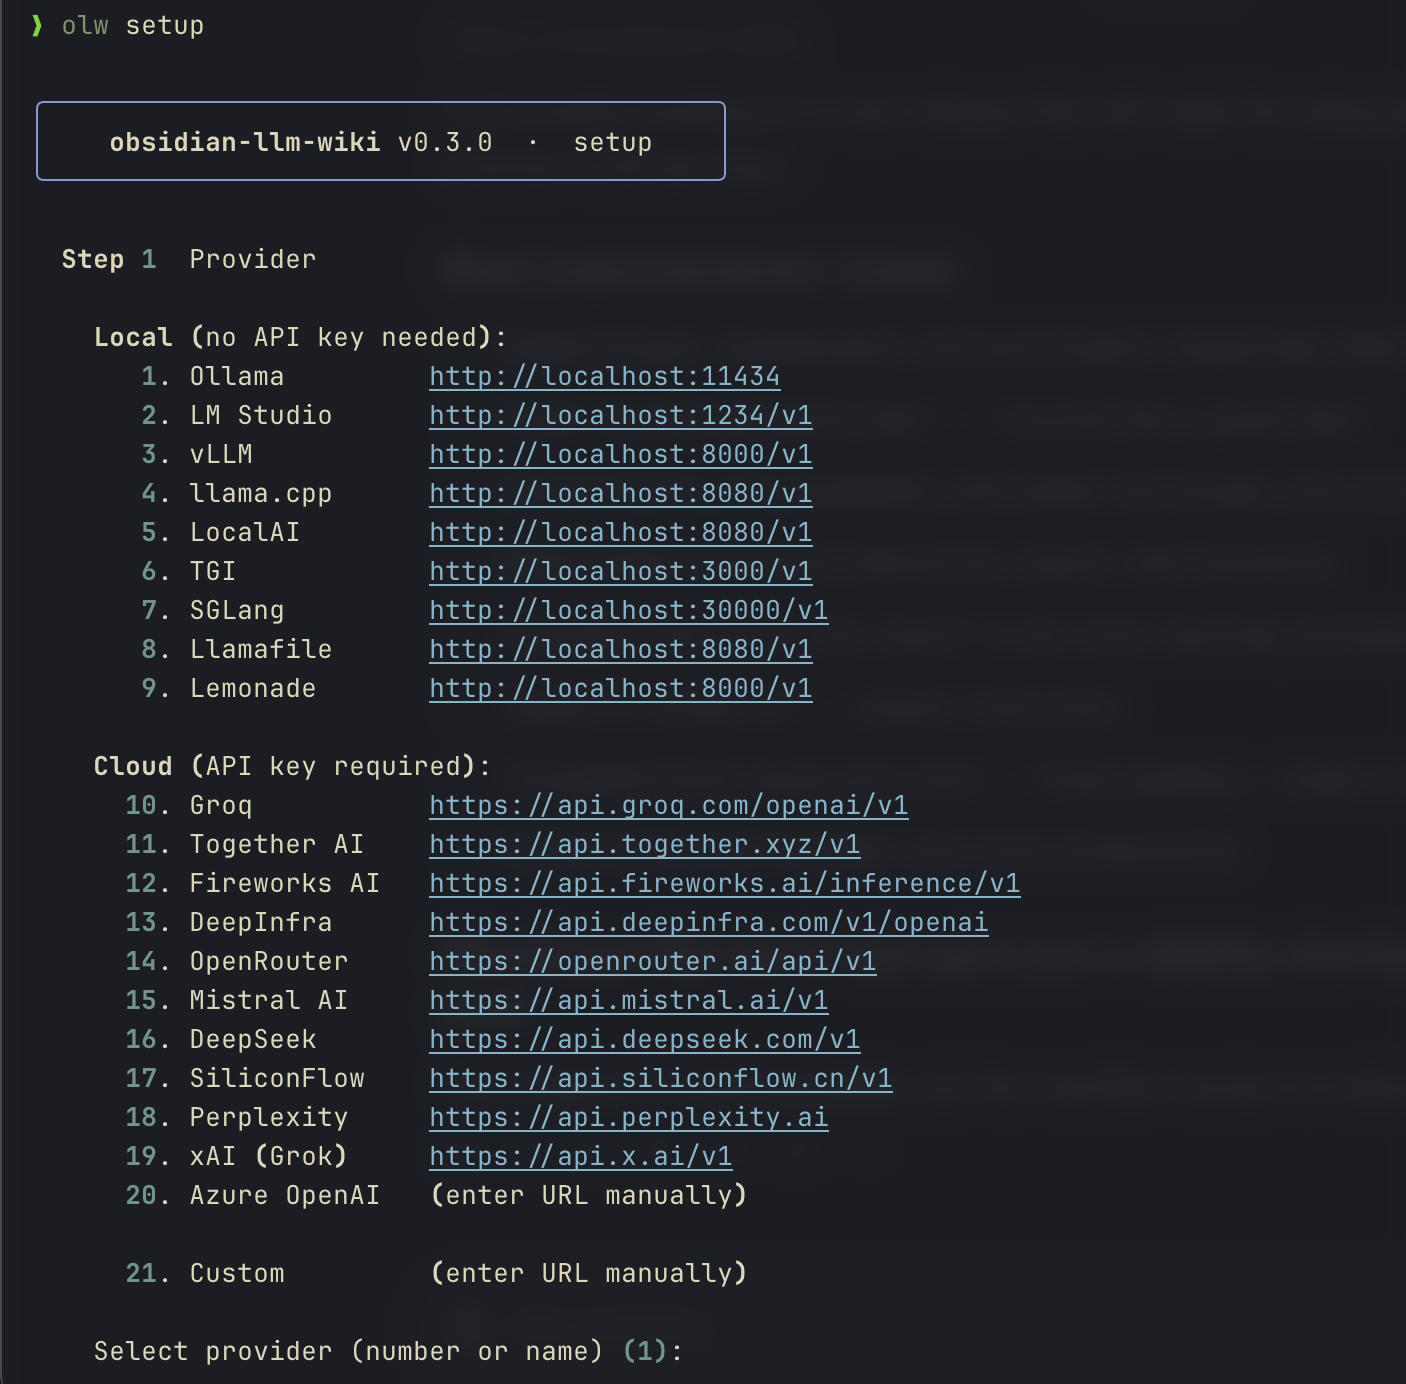Click the obsidian-llm-wiki setup banner box
The image size is (1406, 1384).
click(380, 142)
